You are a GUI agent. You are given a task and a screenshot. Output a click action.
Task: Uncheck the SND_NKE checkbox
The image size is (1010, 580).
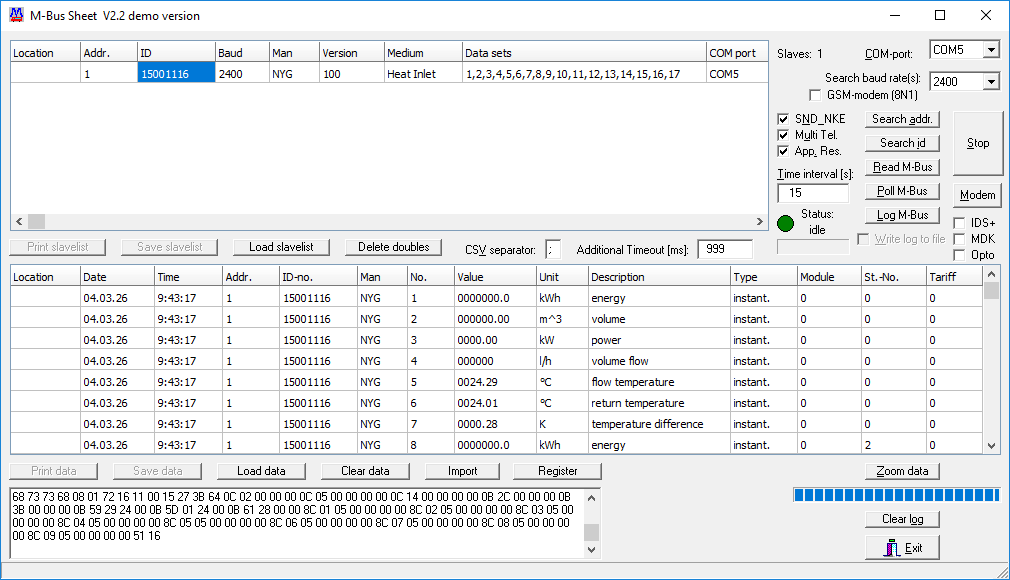(784, 119)
